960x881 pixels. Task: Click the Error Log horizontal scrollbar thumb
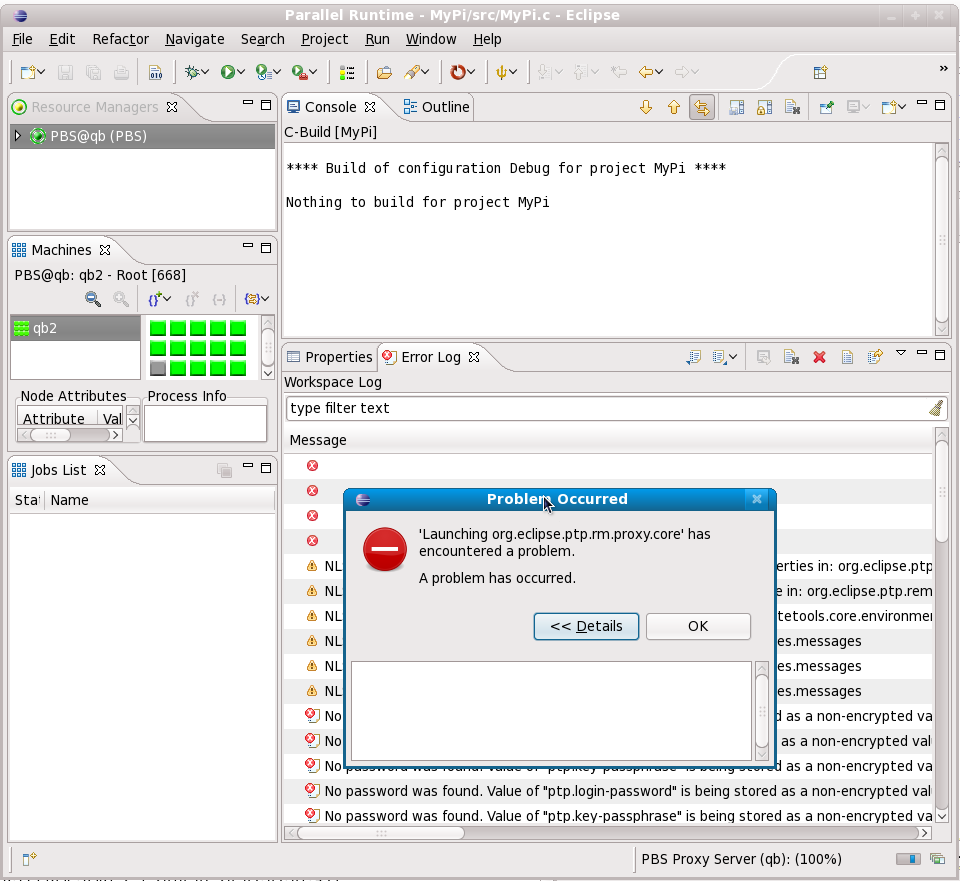pos(381,833)
